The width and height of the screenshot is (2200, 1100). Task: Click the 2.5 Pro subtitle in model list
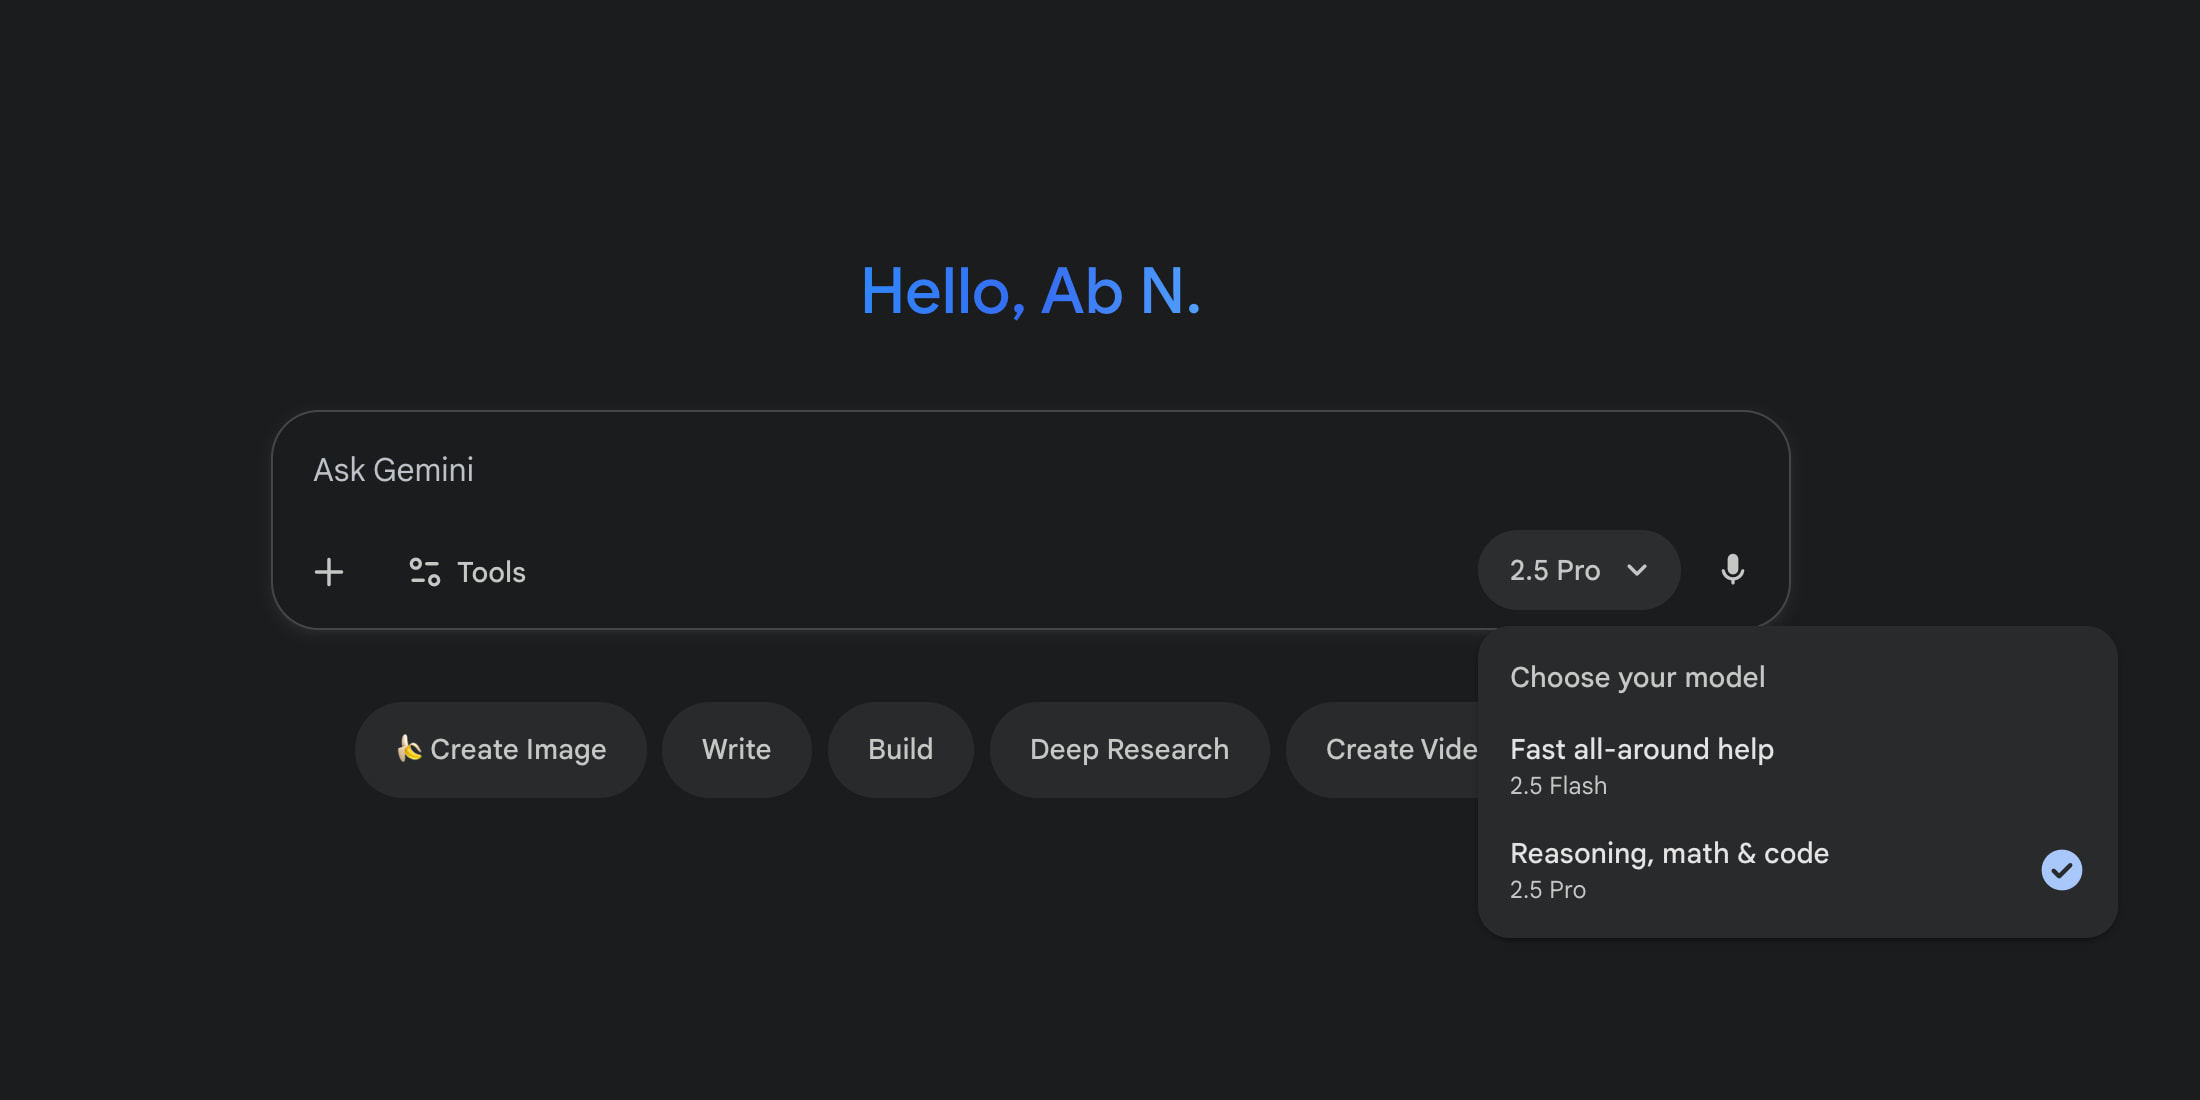(1548, 890)
